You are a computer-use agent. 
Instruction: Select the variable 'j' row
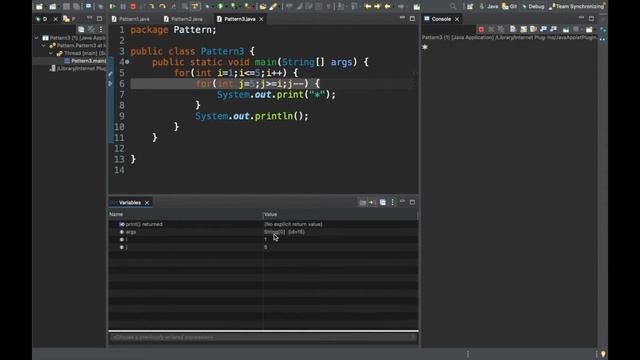coord(263,247)
